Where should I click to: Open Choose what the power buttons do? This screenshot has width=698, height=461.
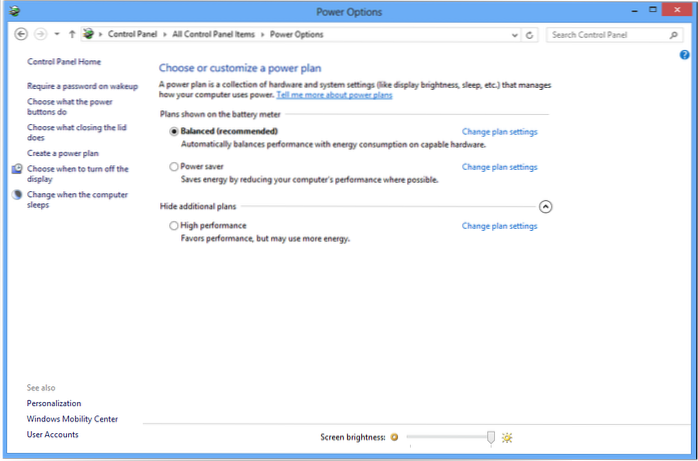click(70, 107)
